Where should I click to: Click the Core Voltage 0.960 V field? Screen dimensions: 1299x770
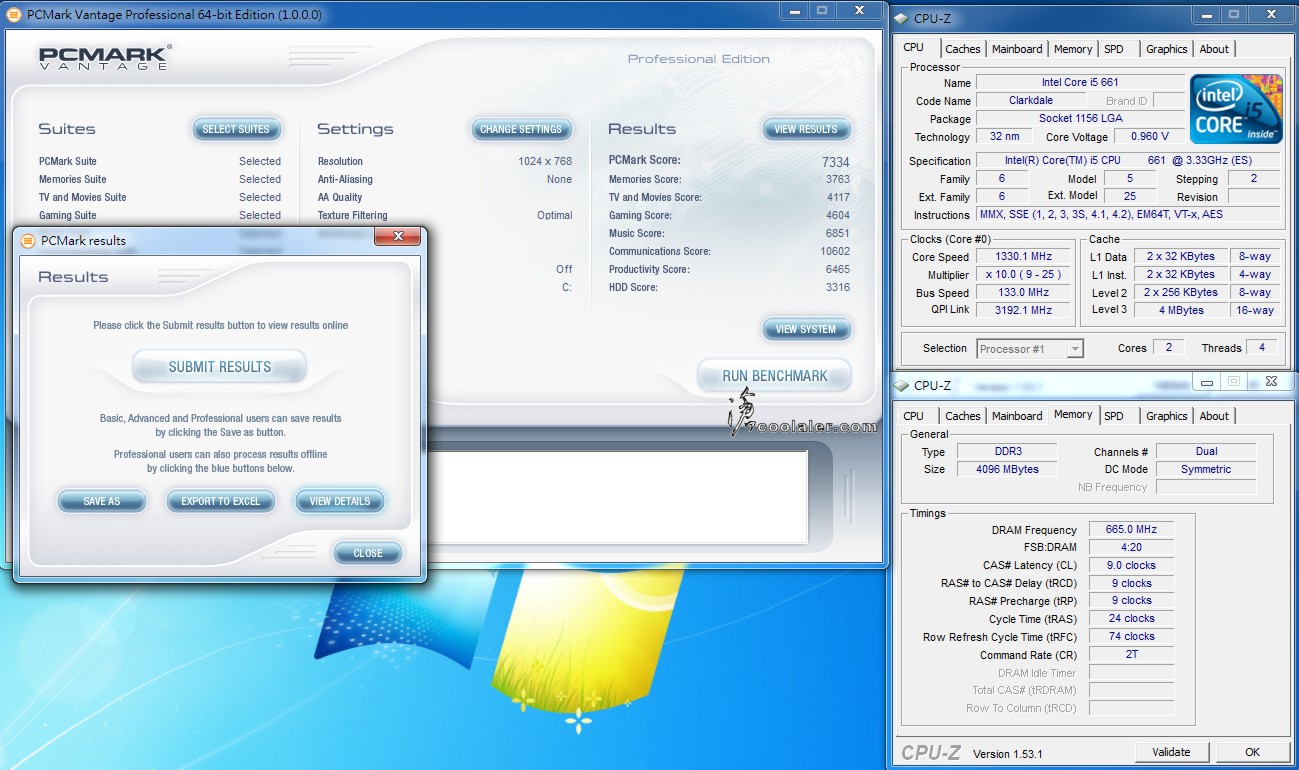[1149, 136]
